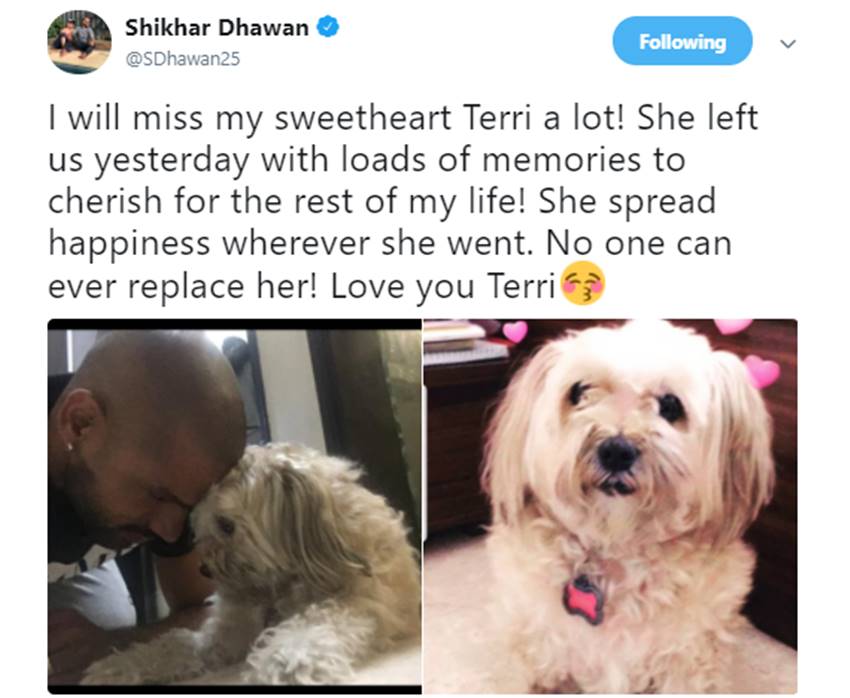Open Shikhar Dhawan's profile avatar picture
Screen dimensions: 850x698
[x=79, y=42]
